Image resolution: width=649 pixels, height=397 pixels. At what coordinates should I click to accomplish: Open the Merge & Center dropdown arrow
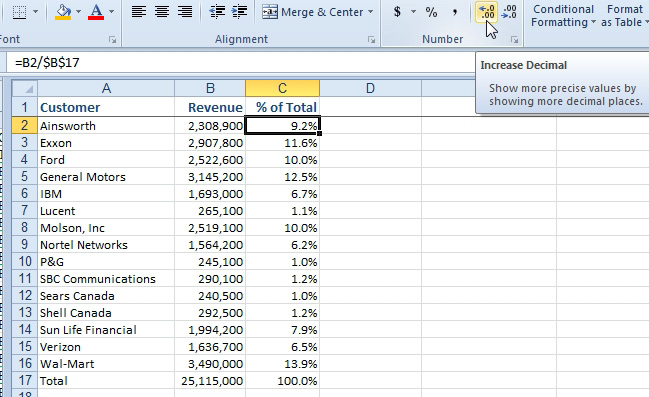(x=370, y=12)
